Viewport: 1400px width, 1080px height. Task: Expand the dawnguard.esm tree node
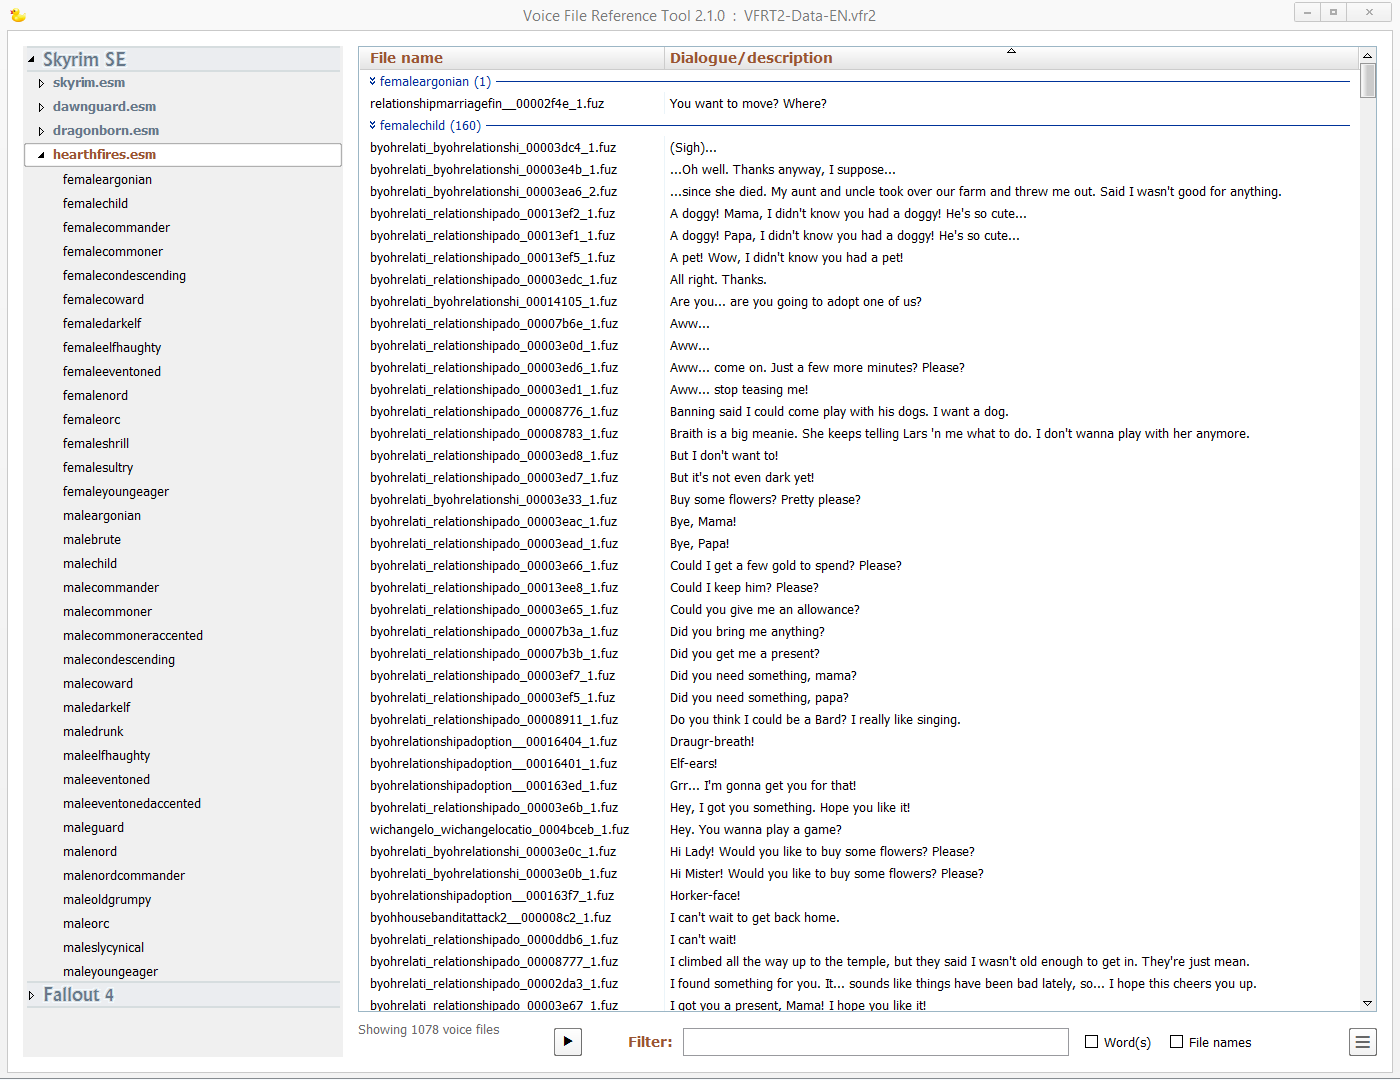pyautogui.click(x=41, y=107)
